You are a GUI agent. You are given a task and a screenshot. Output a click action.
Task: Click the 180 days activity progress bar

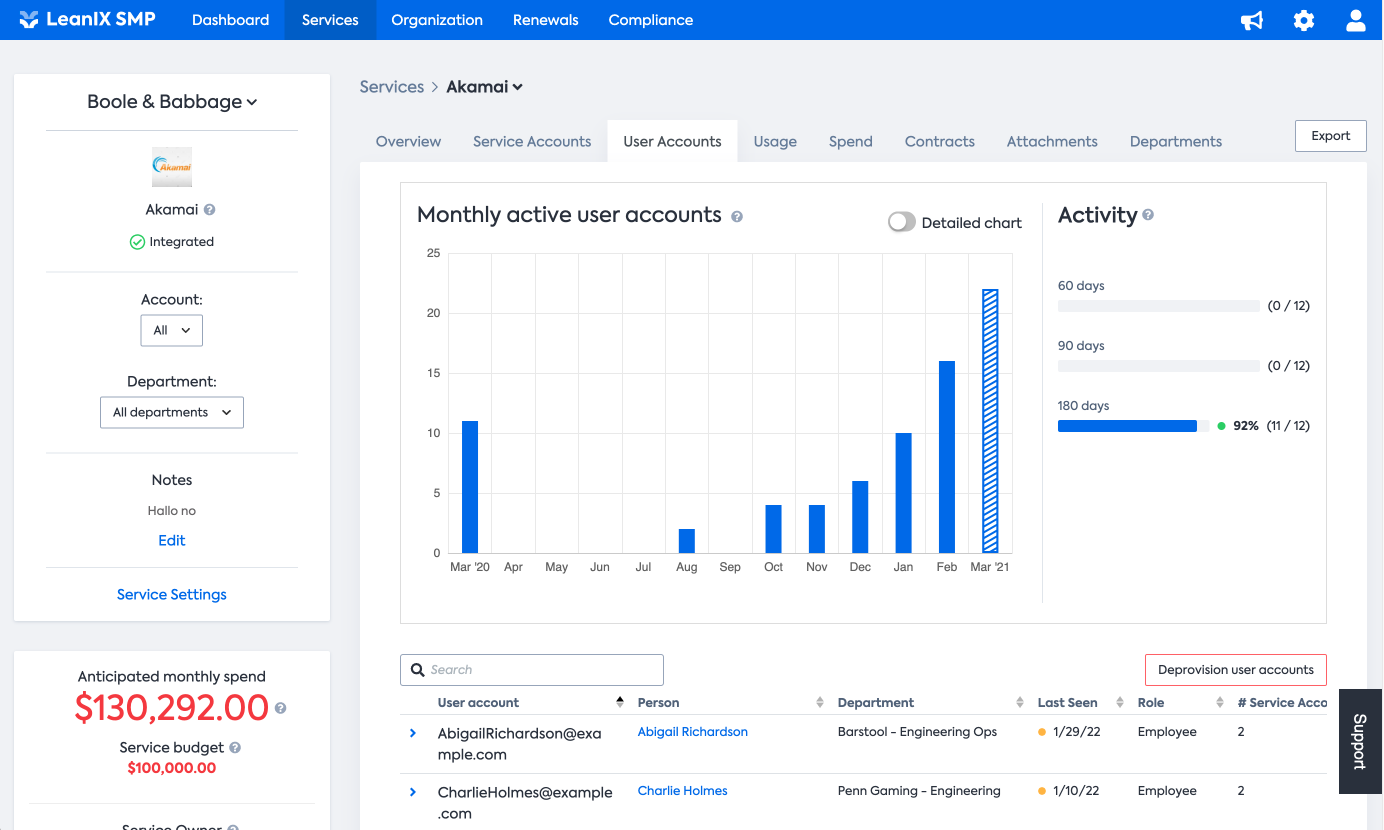click(x=1133, y=426)
